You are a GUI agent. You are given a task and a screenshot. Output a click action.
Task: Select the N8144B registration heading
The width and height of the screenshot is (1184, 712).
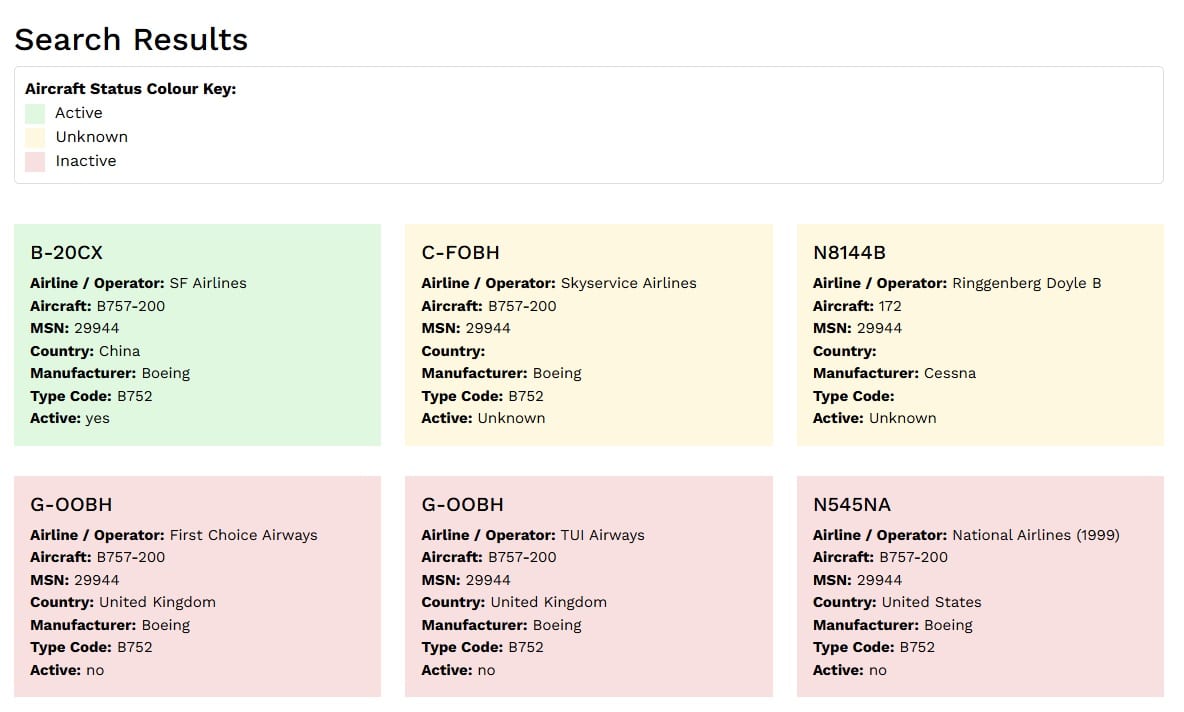(x=849, y=252)
